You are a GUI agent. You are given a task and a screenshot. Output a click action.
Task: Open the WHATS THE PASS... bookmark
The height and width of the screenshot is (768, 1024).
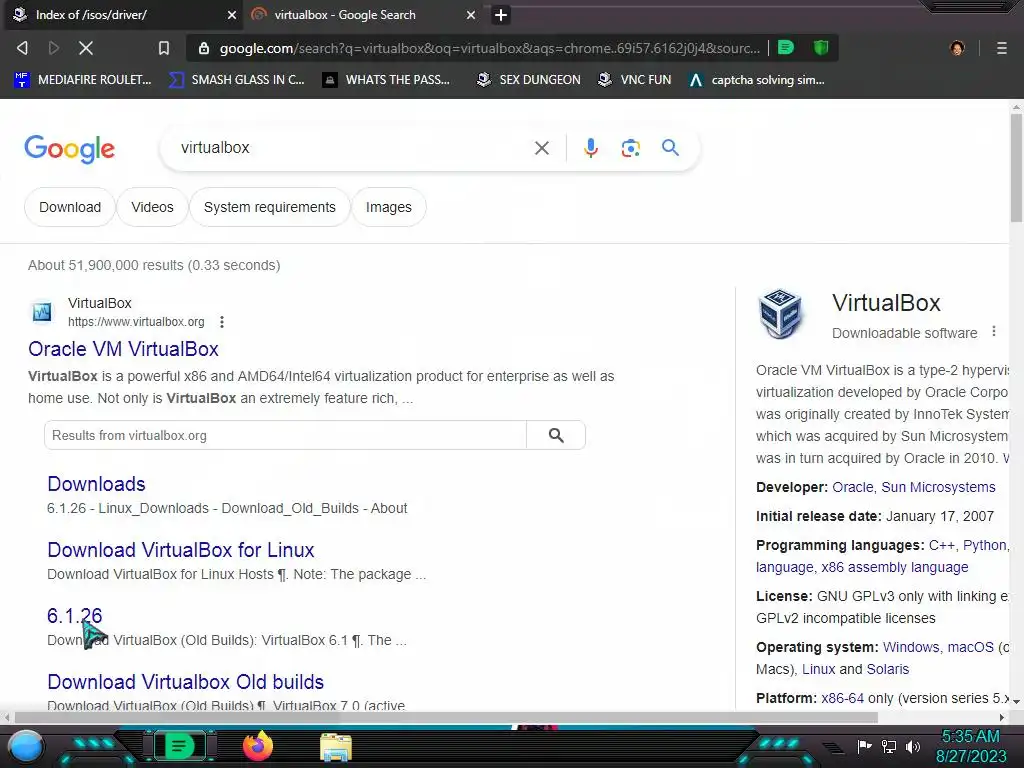click(x=387, y=80)
